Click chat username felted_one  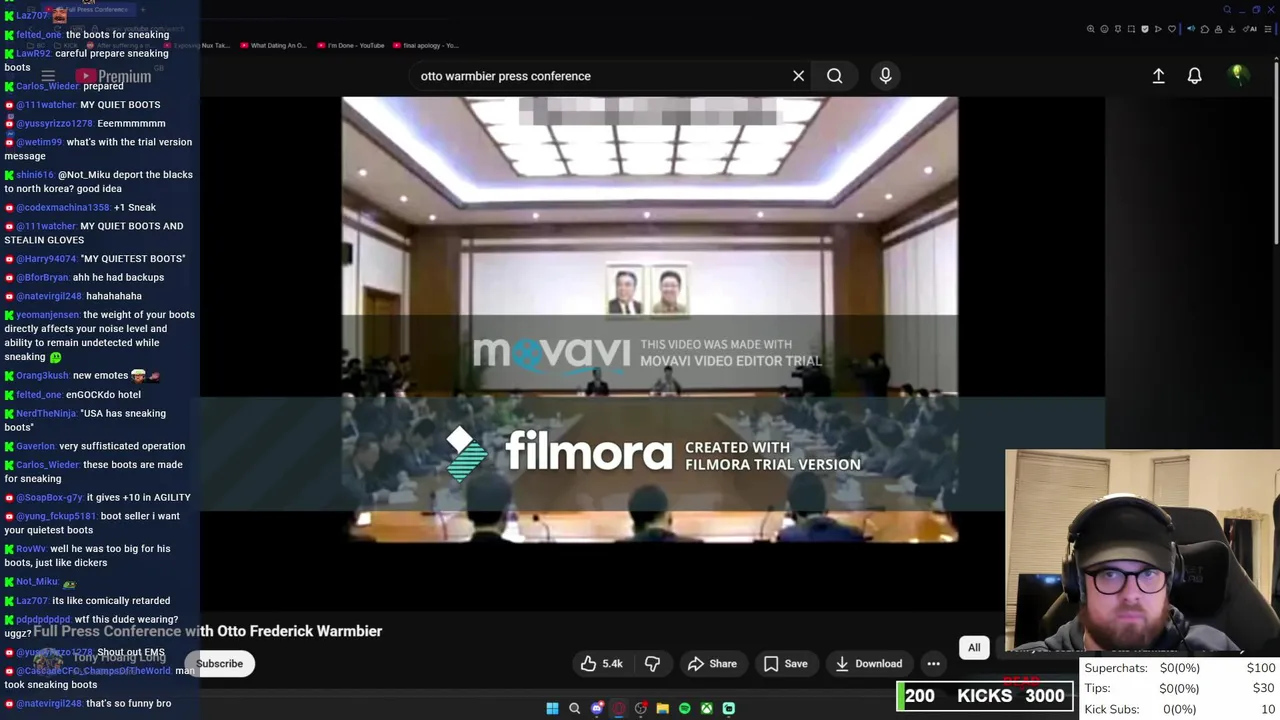coord(38,34)
